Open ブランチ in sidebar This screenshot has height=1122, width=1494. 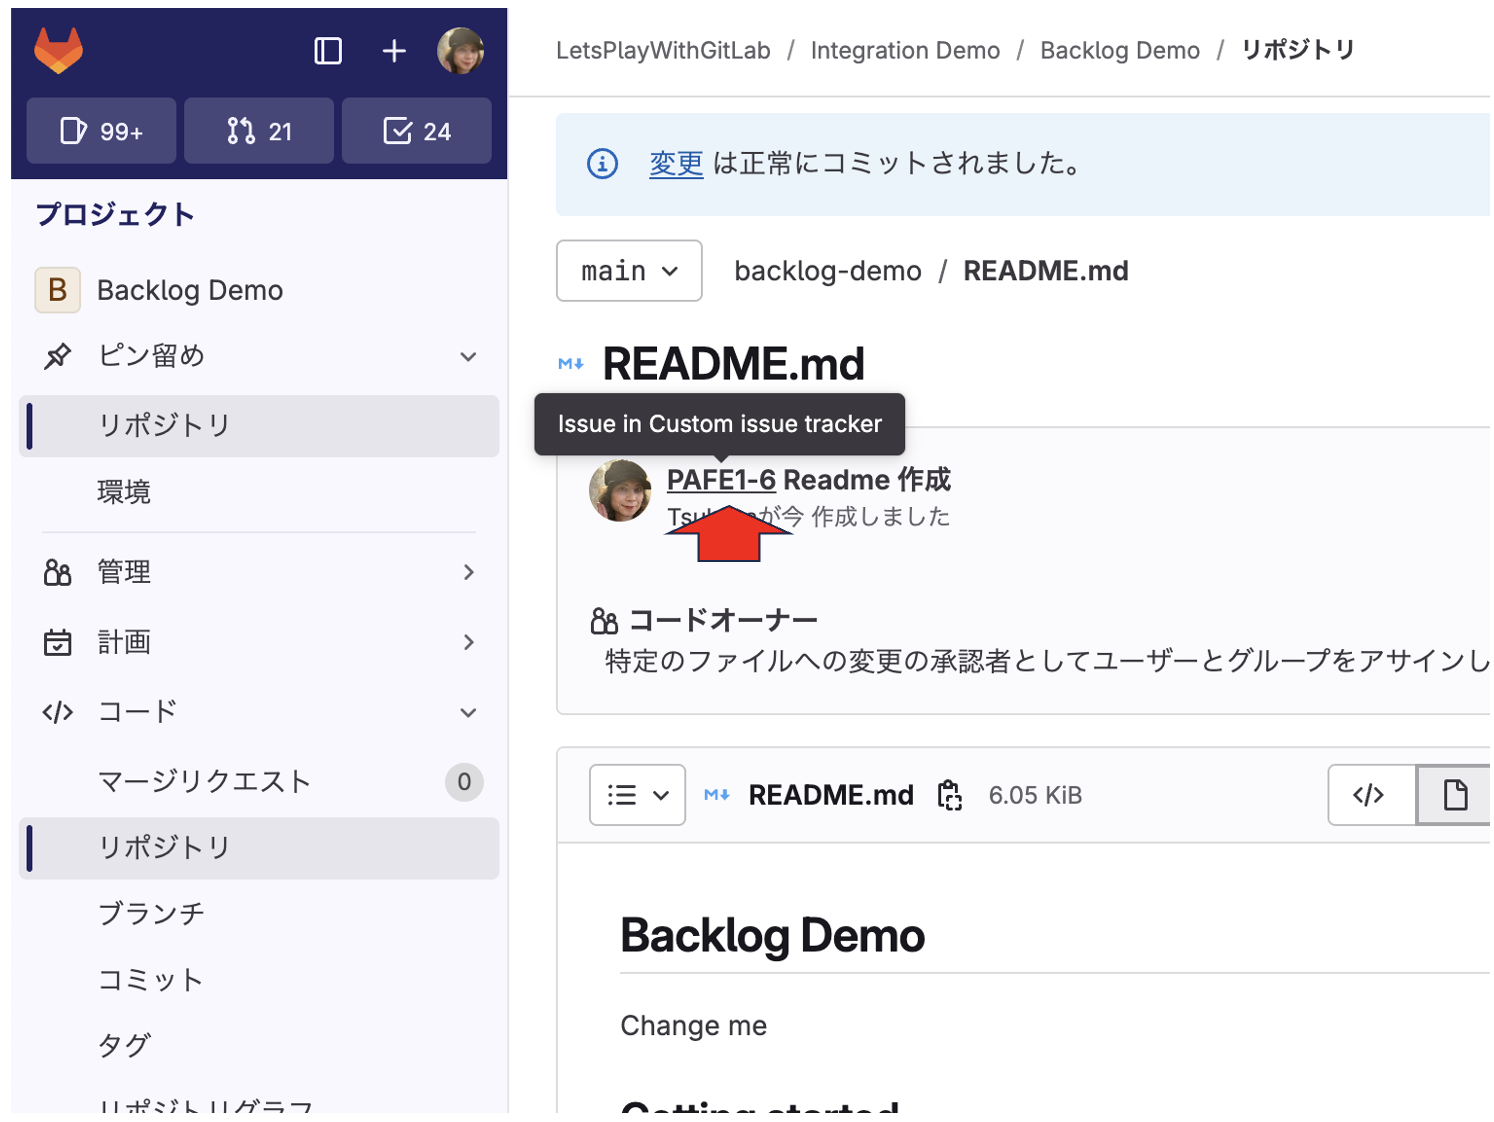click(x=151, y=913)
